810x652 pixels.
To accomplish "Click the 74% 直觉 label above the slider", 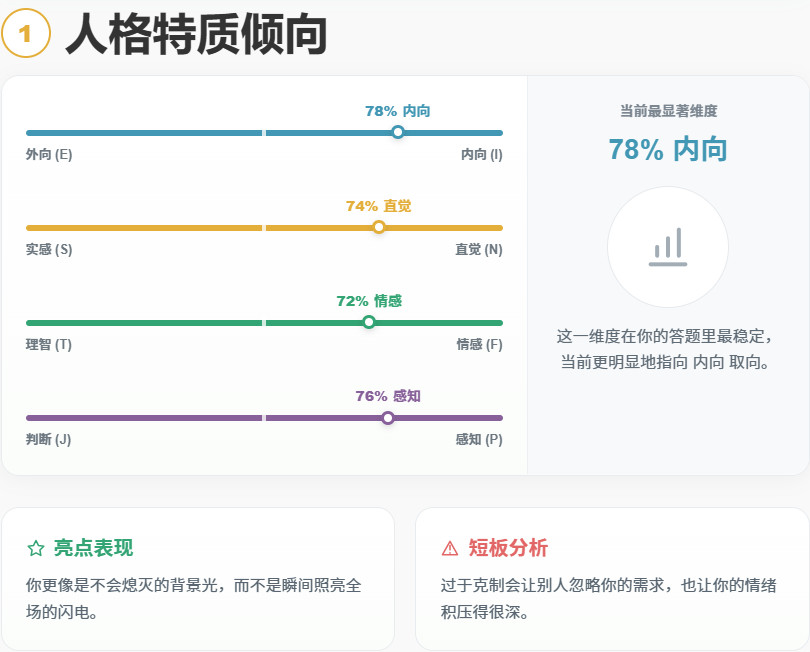I will [x=378, y=206].
